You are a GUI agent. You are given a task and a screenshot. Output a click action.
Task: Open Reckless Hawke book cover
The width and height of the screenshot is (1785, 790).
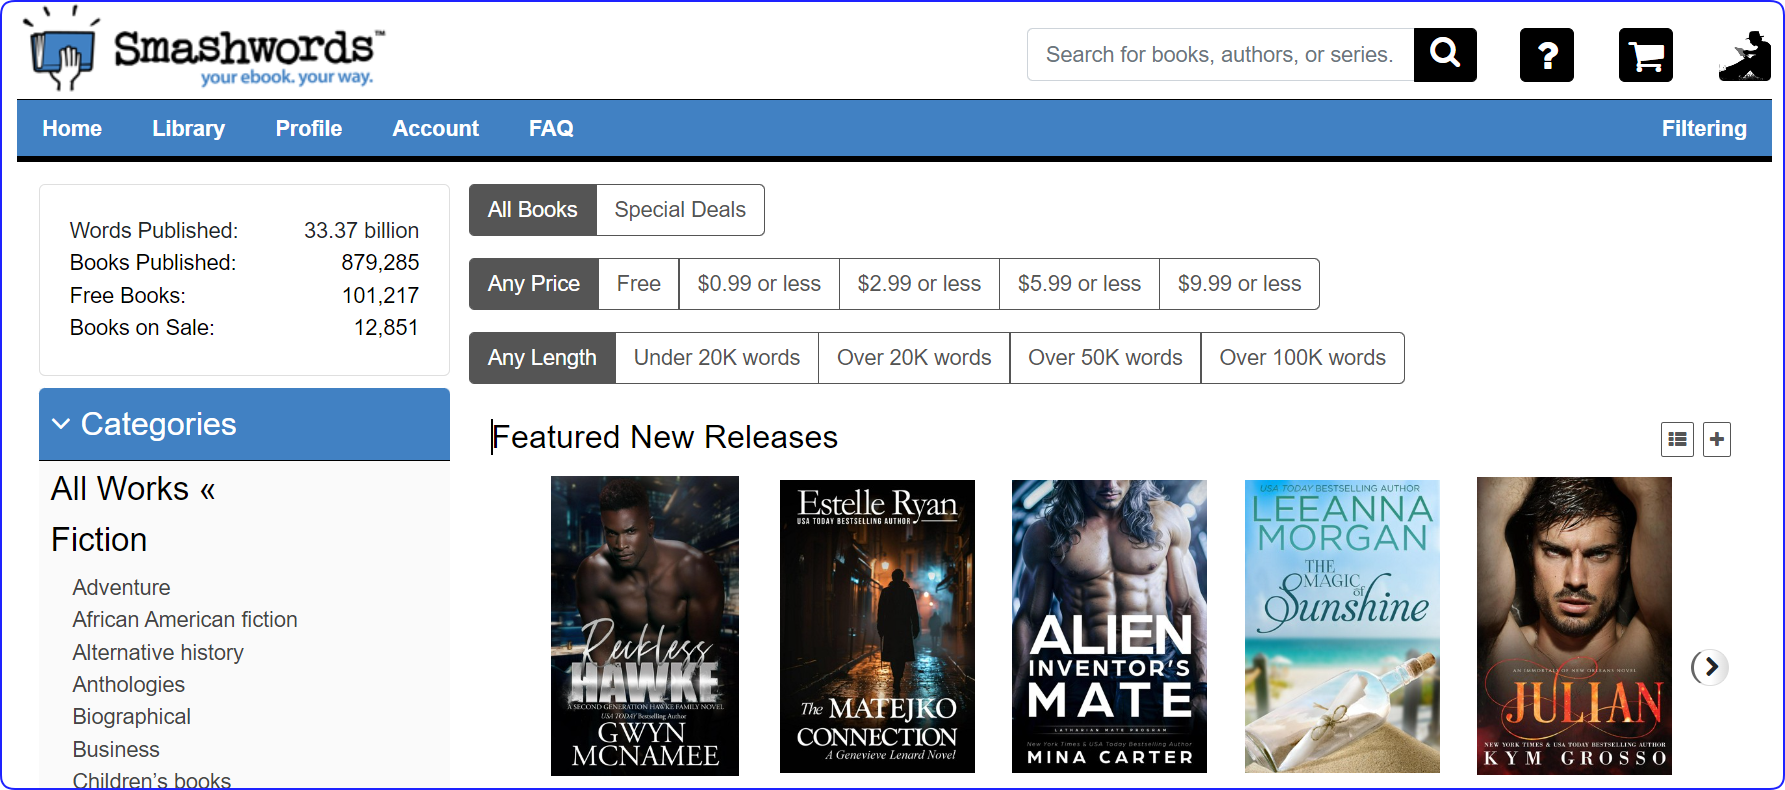click(x=645, y=626)
